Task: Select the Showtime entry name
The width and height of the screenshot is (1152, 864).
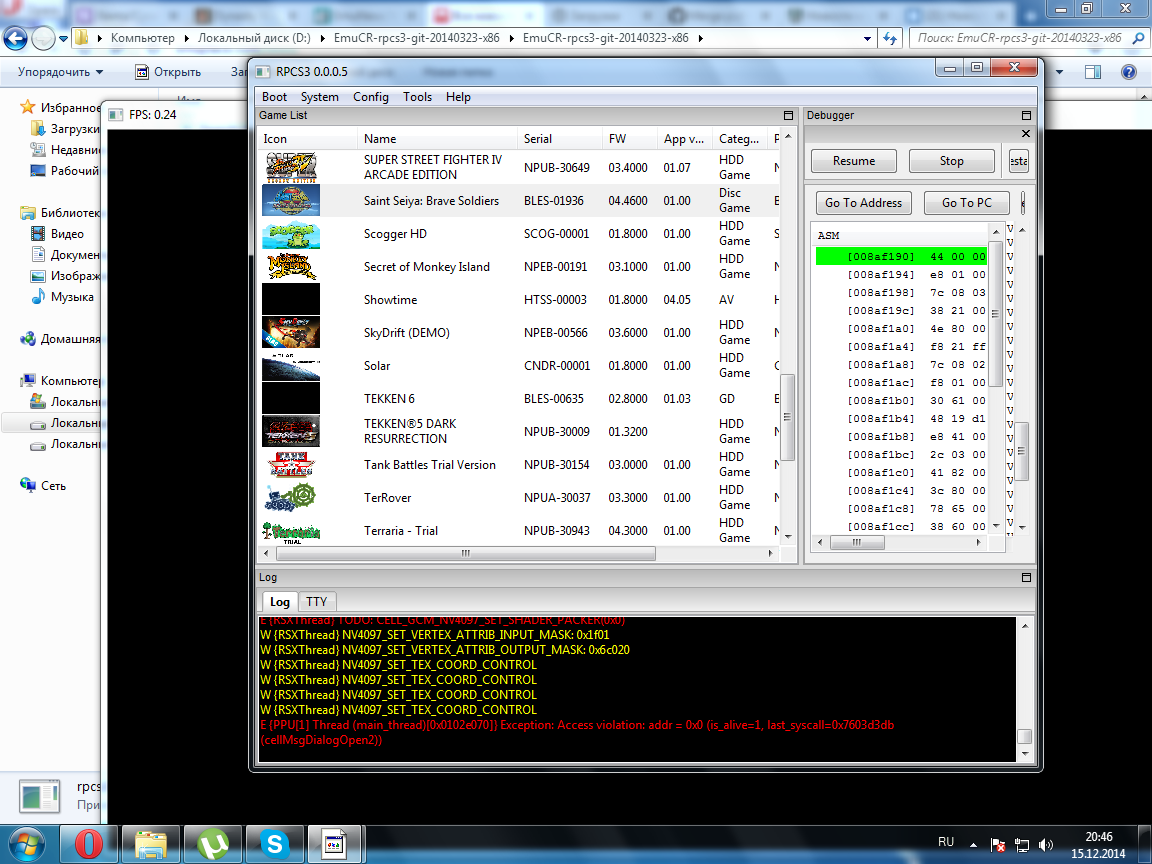Action: click(390, 300)
